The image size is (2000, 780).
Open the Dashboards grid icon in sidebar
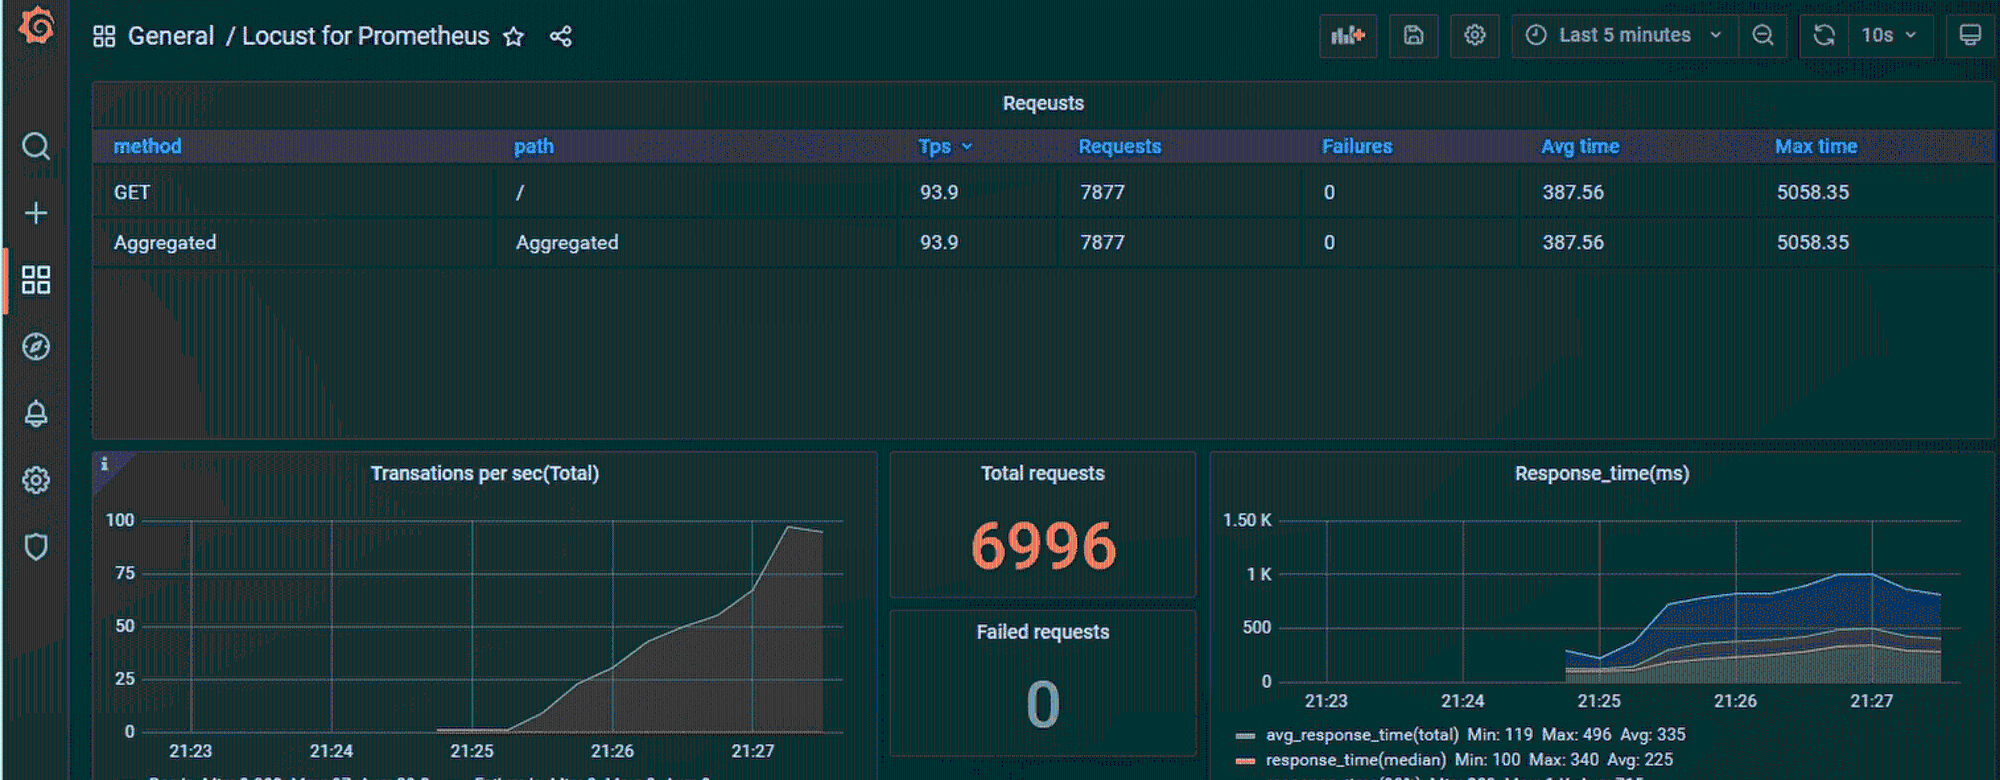pyautogui.click(x=36, y=280)
